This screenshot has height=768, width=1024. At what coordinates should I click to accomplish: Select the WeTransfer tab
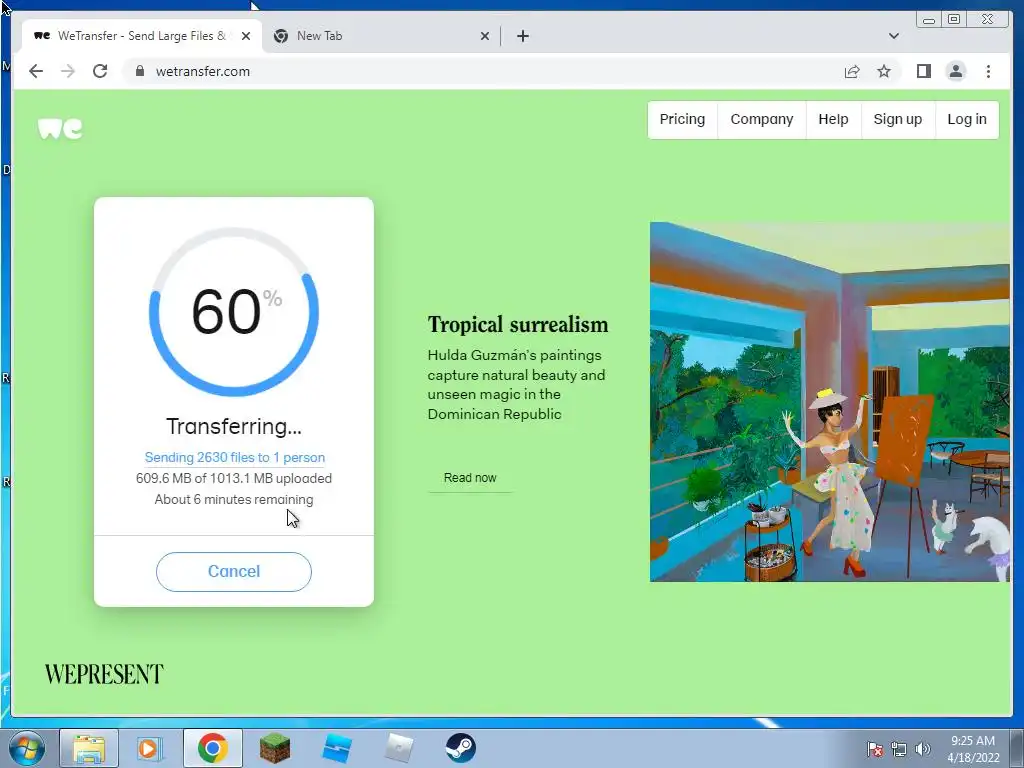pos(142,36)
